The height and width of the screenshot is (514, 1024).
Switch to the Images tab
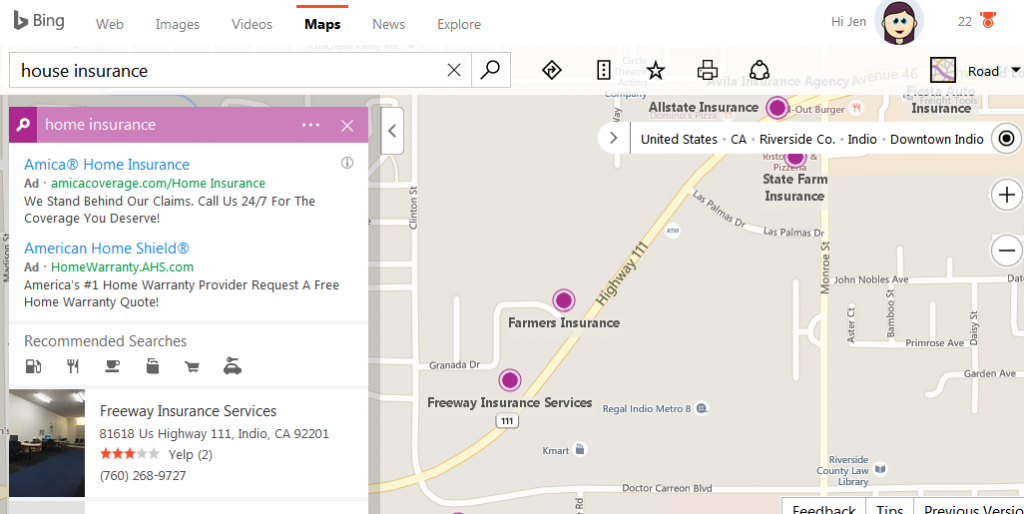177,24
